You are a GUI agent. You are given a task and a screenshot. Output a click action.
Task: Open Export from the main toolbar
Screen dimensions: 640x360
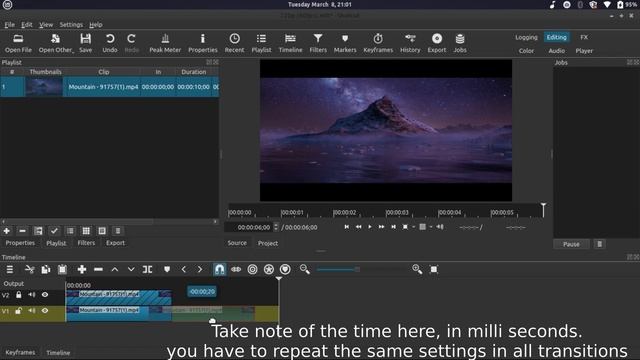point(437,43)
